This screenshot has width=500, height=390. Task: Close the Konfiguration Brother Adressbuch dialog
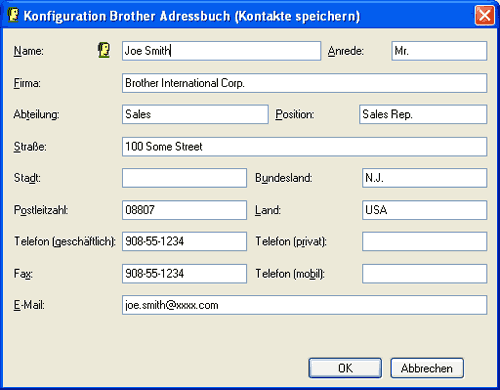pos(484,15)
